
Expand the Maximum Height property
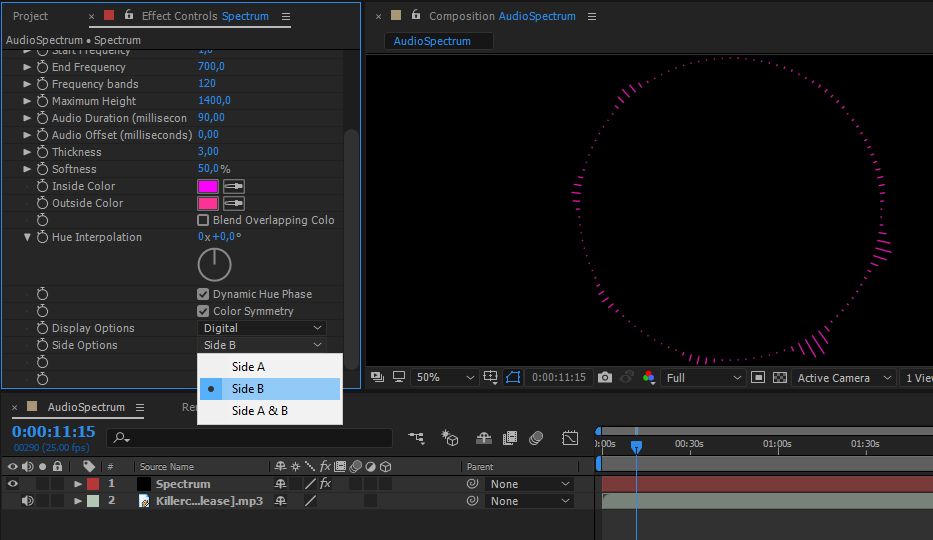pos(27,101)
